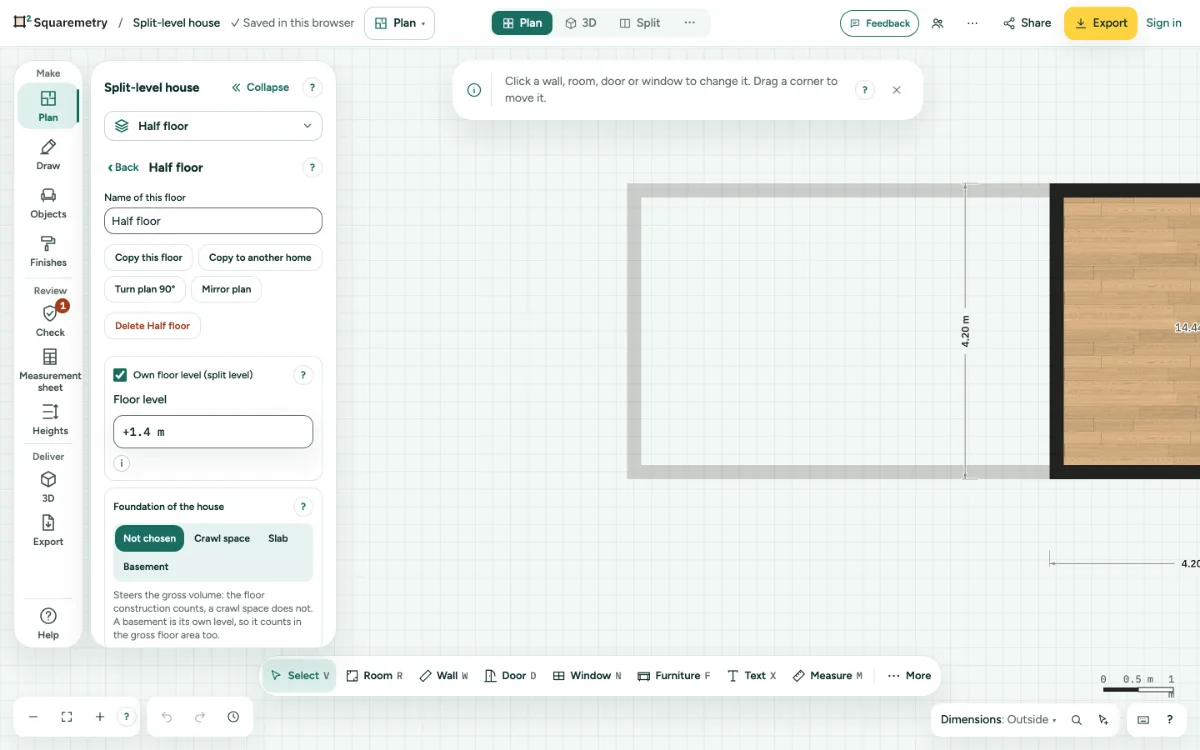1200x750 pixels.
Task: Expand More tools in bottom toolbar
Action: (x=909, y=676)
